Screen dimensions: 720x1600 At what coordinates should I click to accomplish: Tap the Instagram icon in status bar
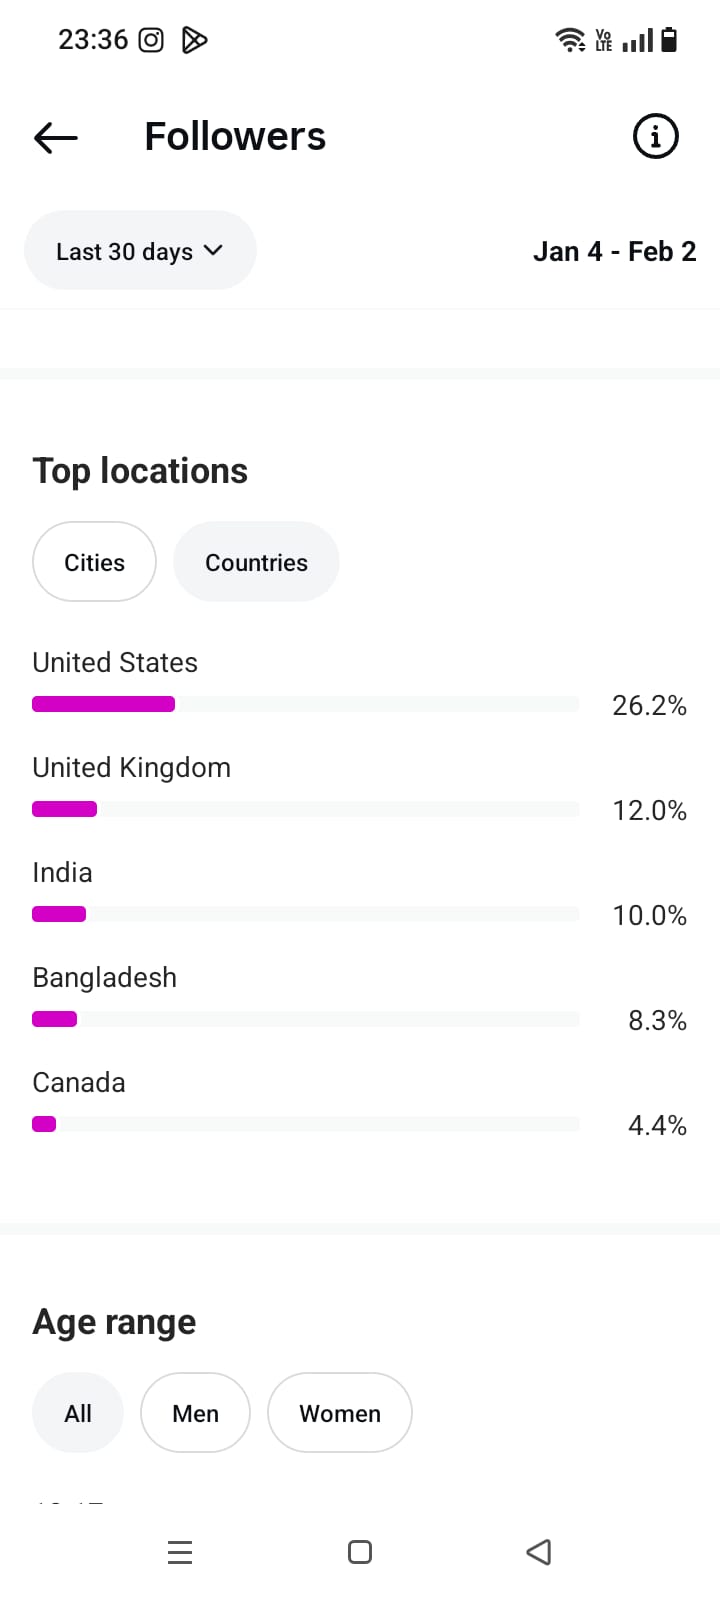coord(151,40)
